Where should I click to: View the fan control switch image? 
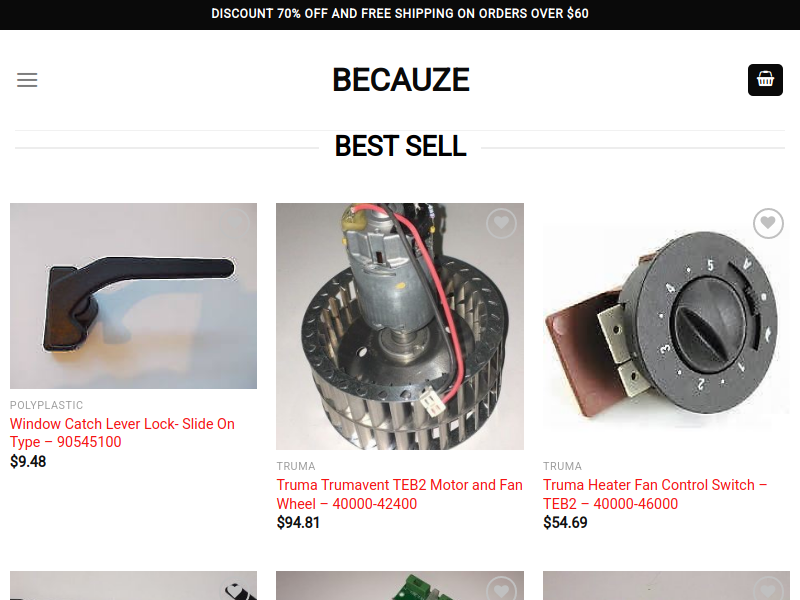[x=666, y=327]
